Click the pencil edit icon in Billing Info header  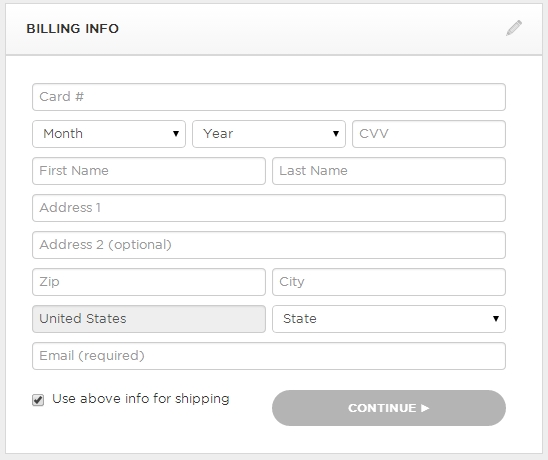pos(514,28)
